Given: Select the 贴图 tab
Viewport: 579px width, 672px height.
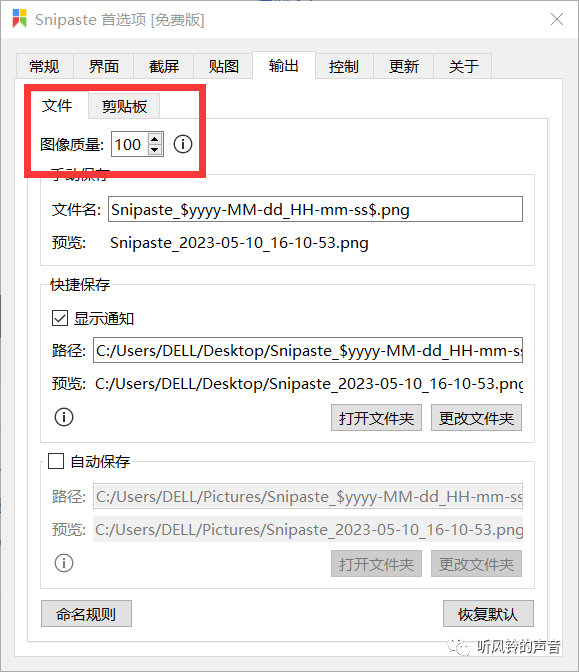Looking at the screenshot, I should pos(223,66).
